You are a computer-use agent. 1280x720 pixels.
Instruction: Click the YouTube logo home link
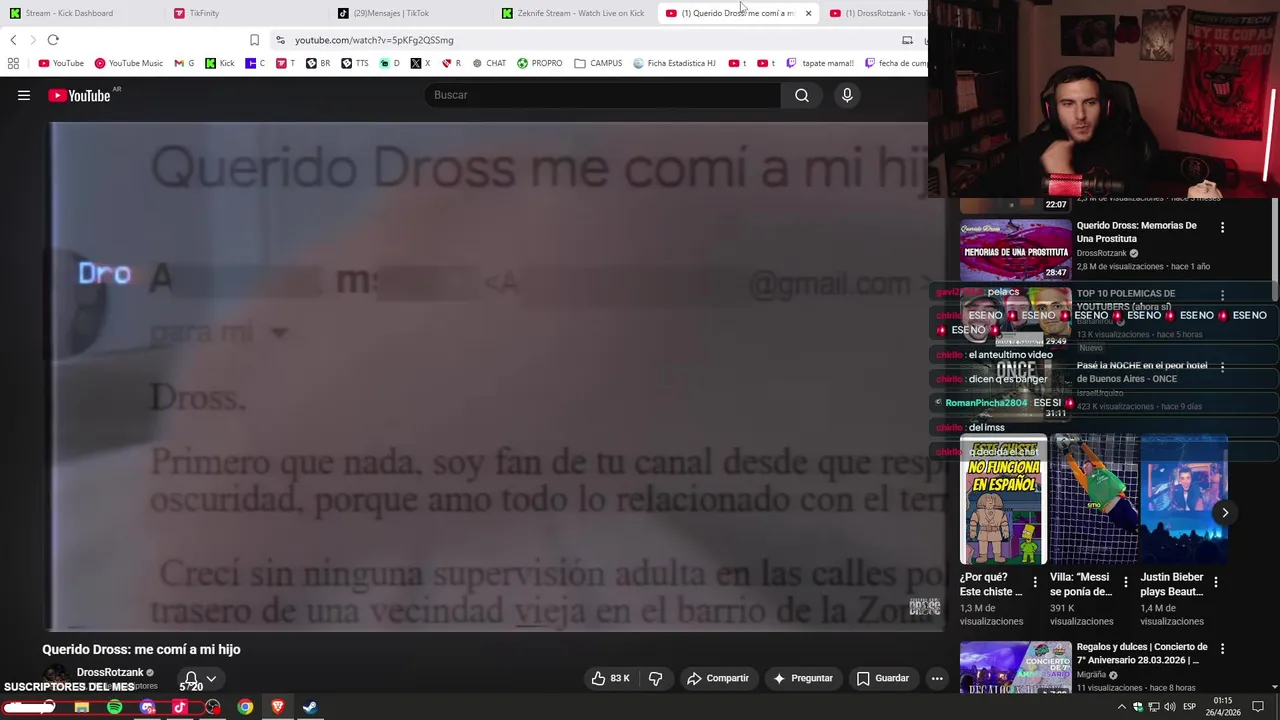(79, 95)
